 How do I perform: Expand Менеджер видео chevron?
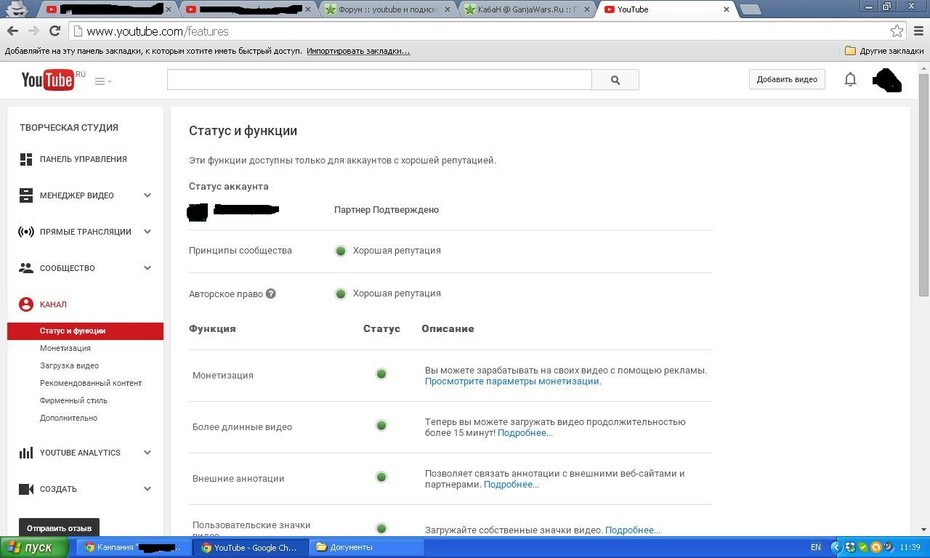point(147,195)
